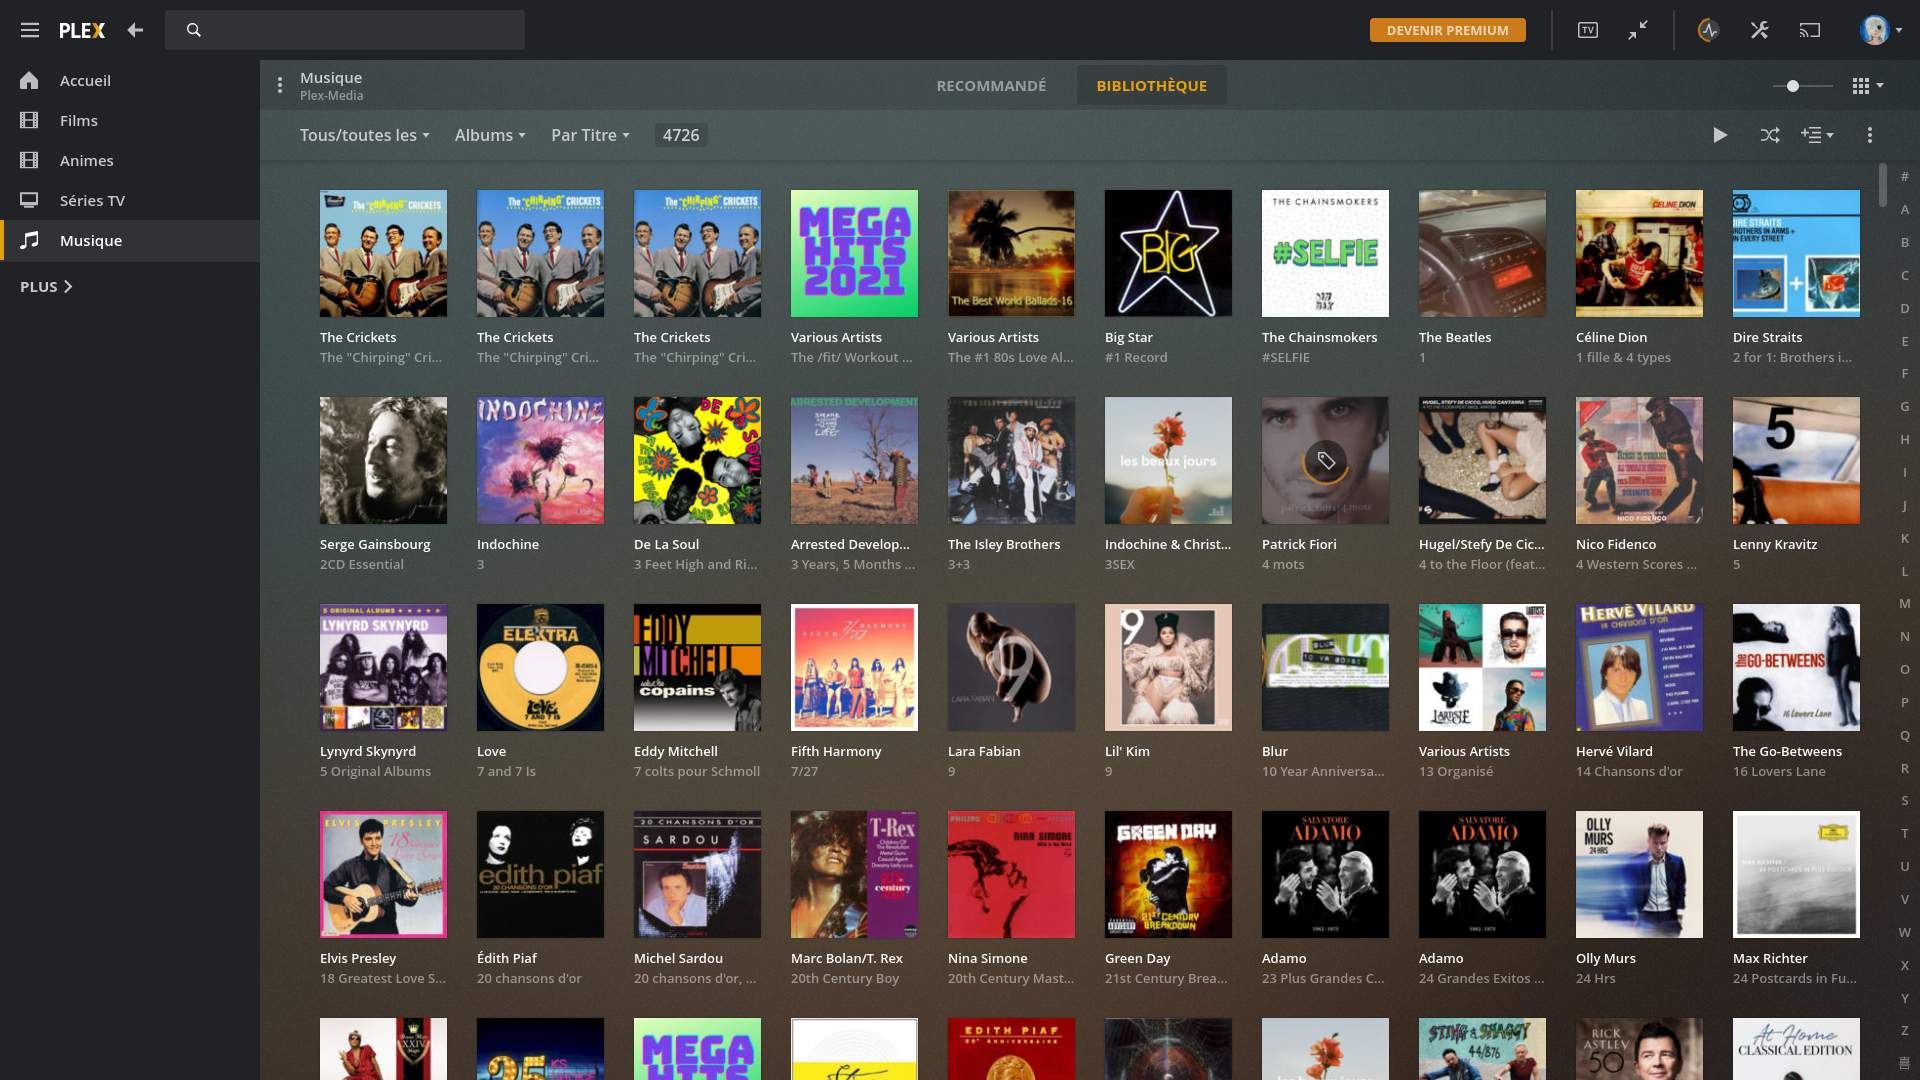Open Lenny Kravitz 5 album cover
Viewport: 1920px width, 1080px height.
[1796, 460]
